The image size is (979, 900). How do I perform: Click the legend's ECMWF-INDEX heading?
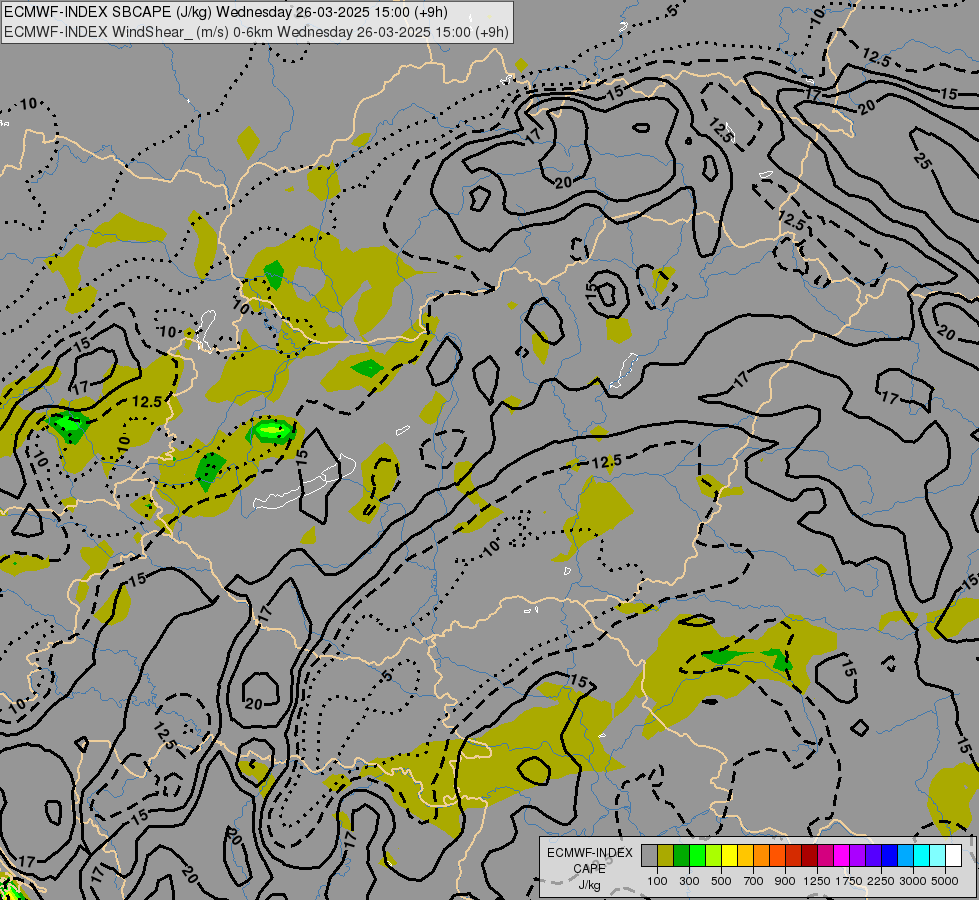(x=589, y=853)
